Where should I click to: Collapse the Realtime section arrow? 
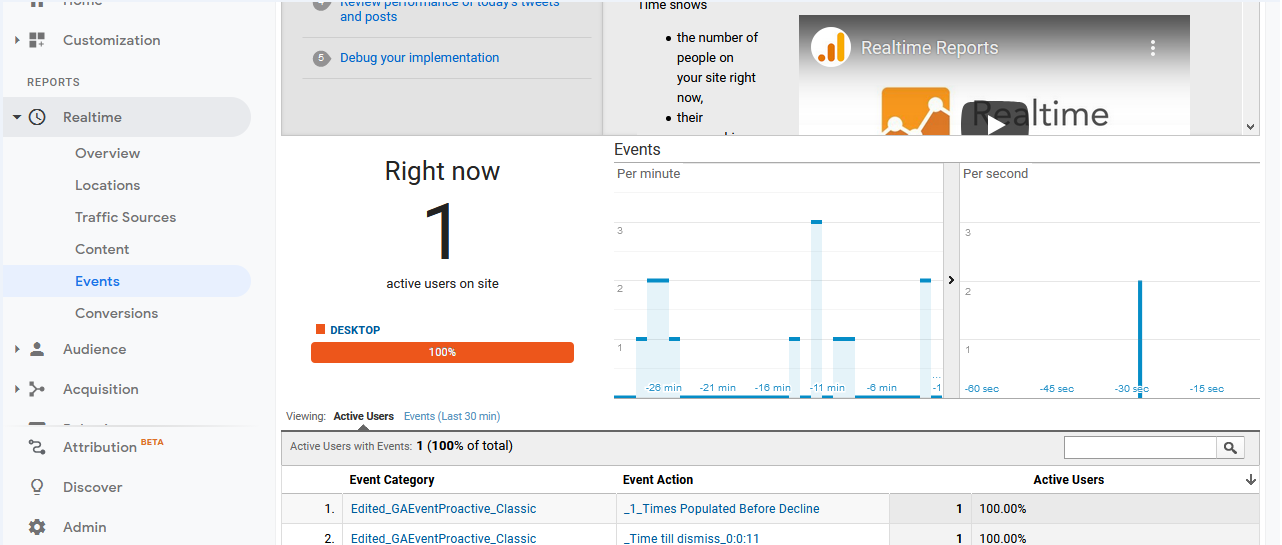pyautogui.click(x=17, y=117)
